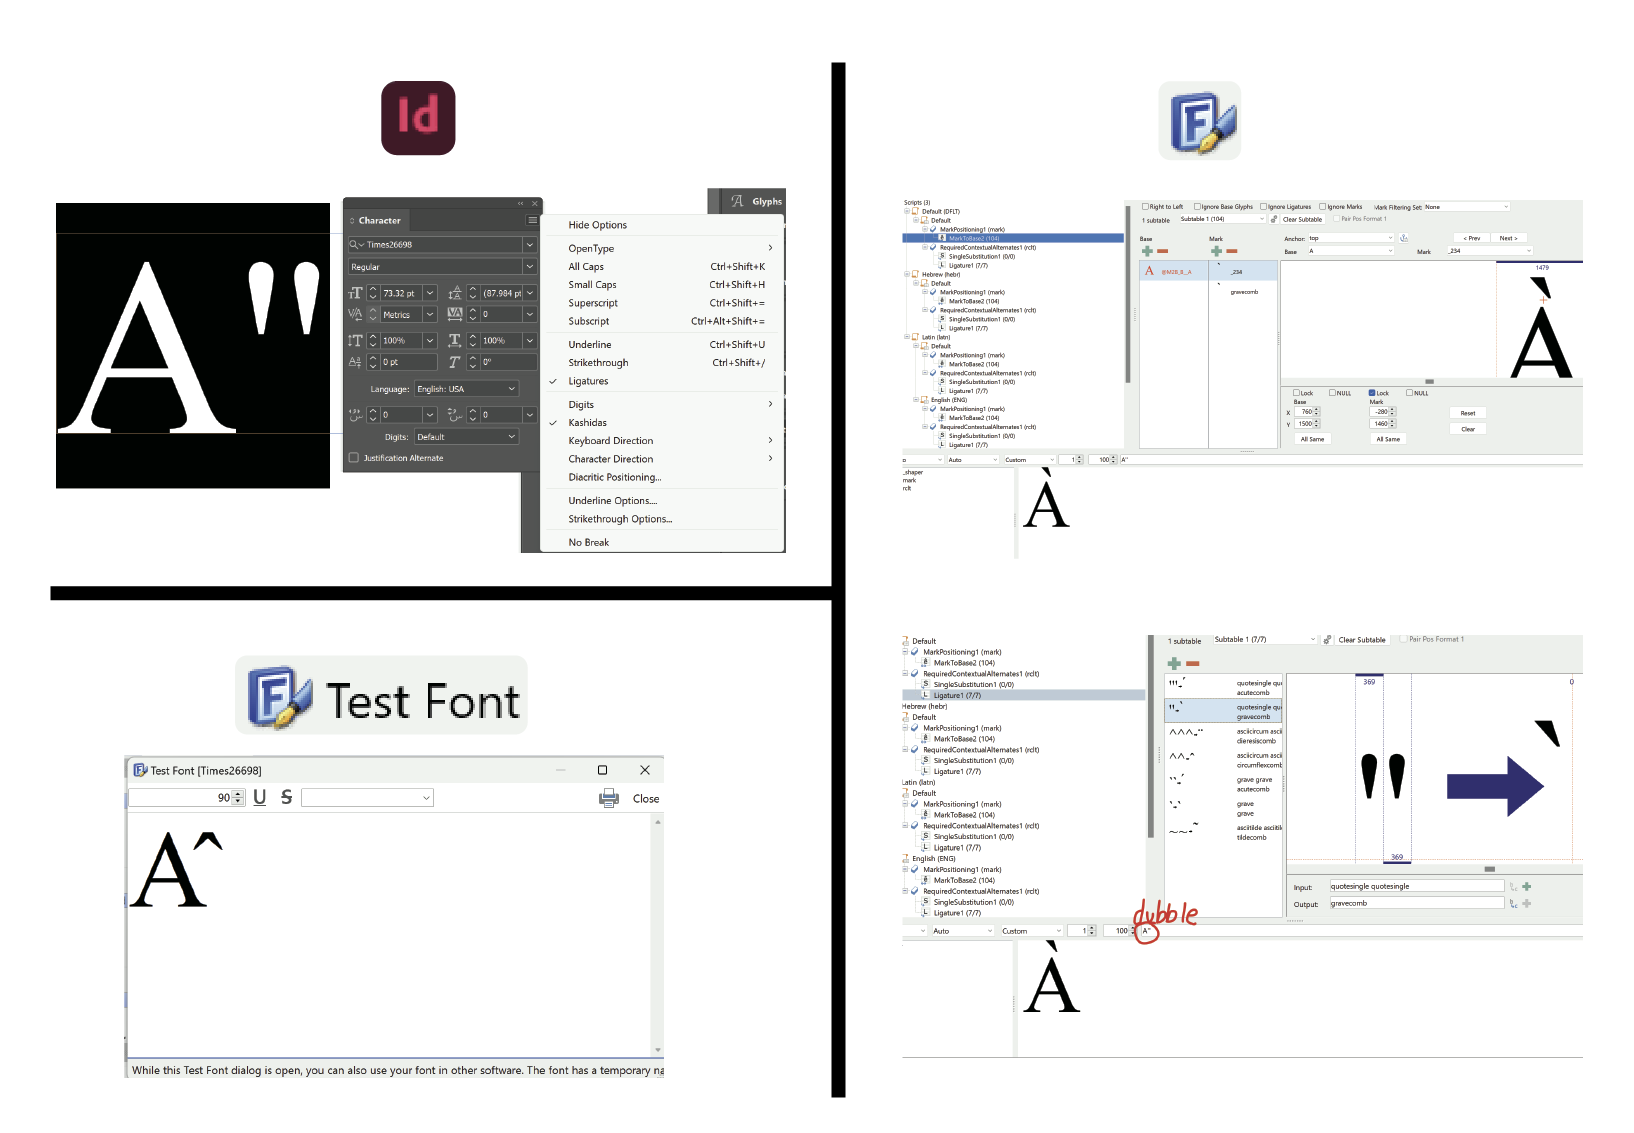Click Close in Test Font window
This screenshot has height=1133, width=1634.
pyautogui.click(x=646, y=799)
